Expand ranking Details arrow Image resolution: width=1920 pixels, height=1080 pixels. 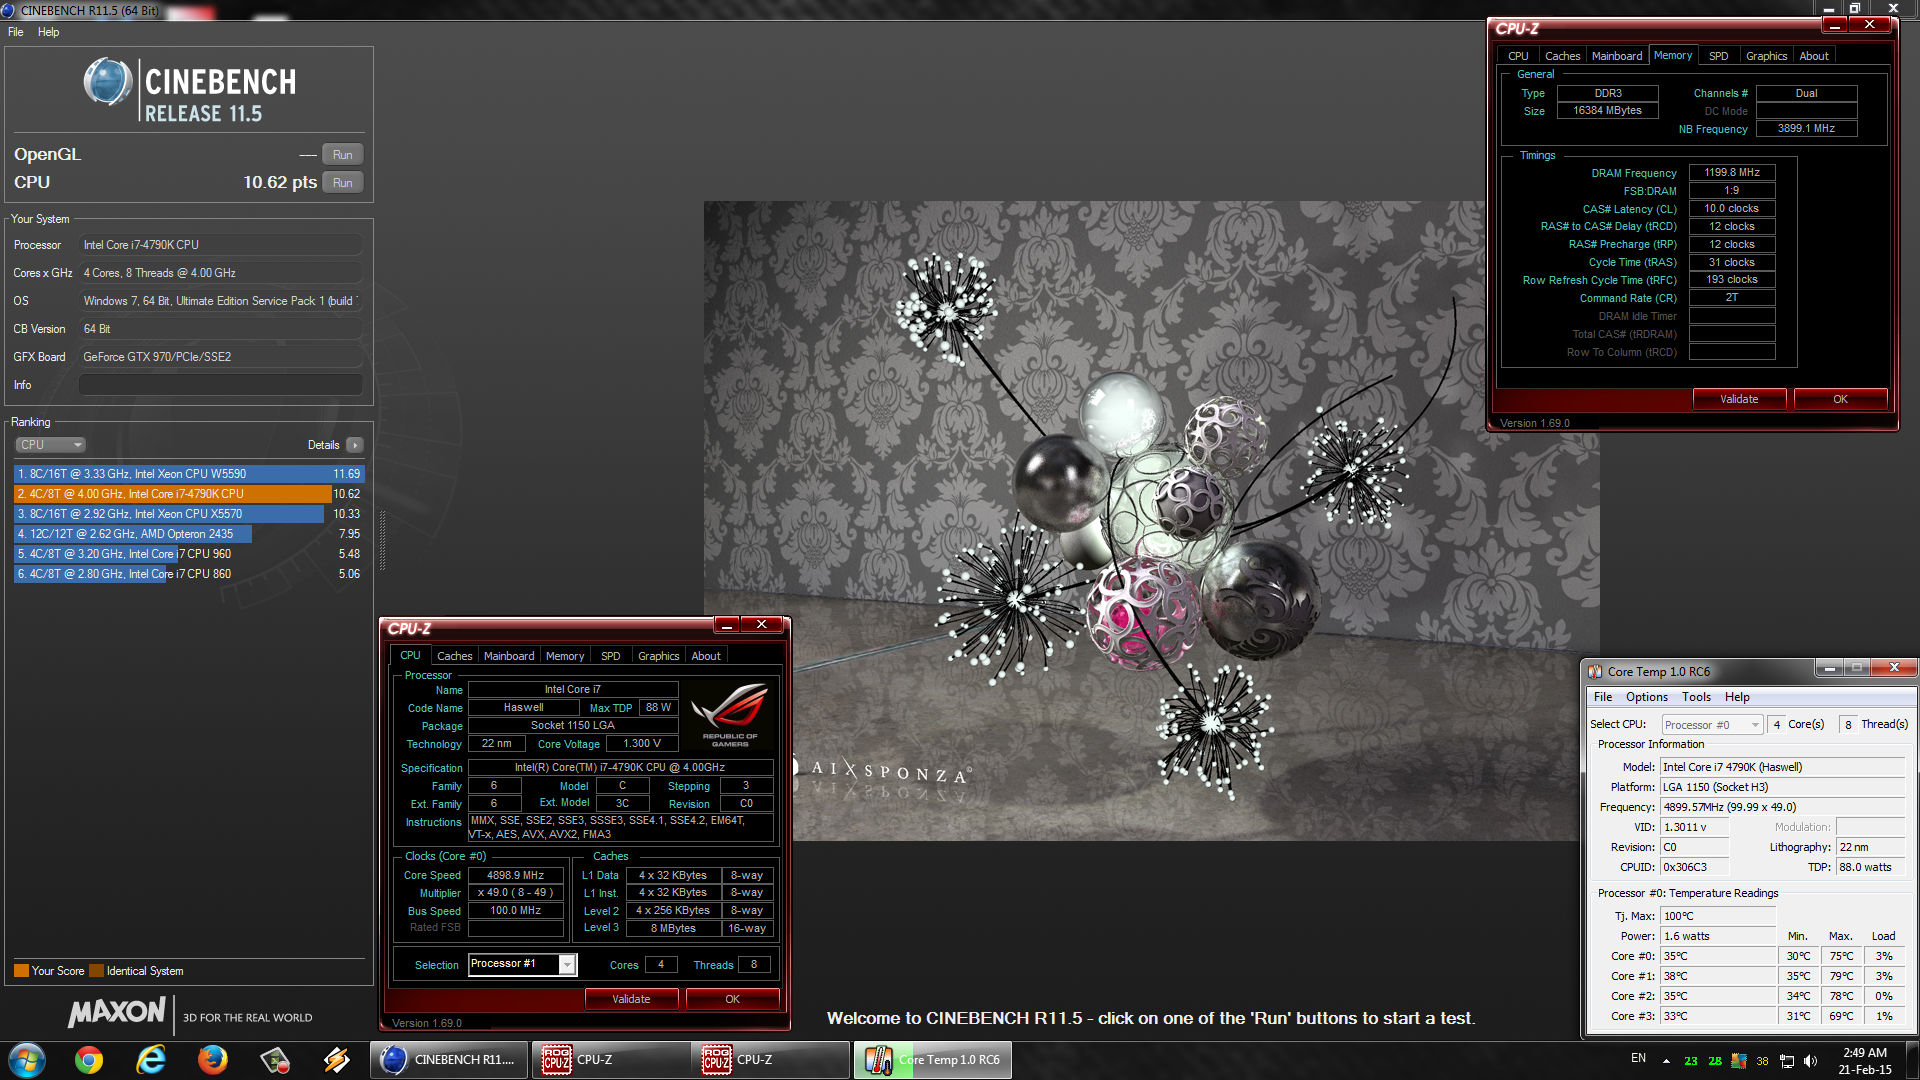[355, 445]
